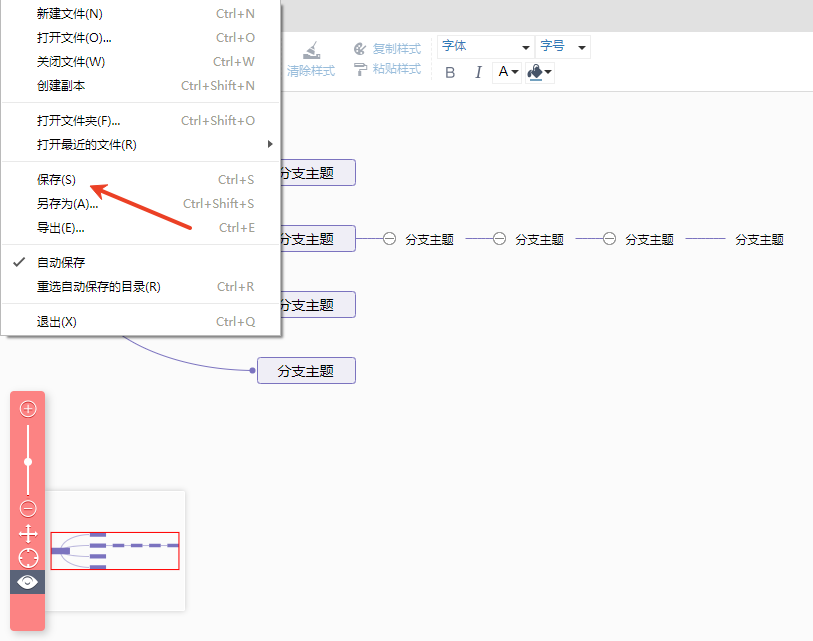Choose 关闭文件(W) menu item
The height and width of the screenshot is (641, 813).
tap(141, 62)
